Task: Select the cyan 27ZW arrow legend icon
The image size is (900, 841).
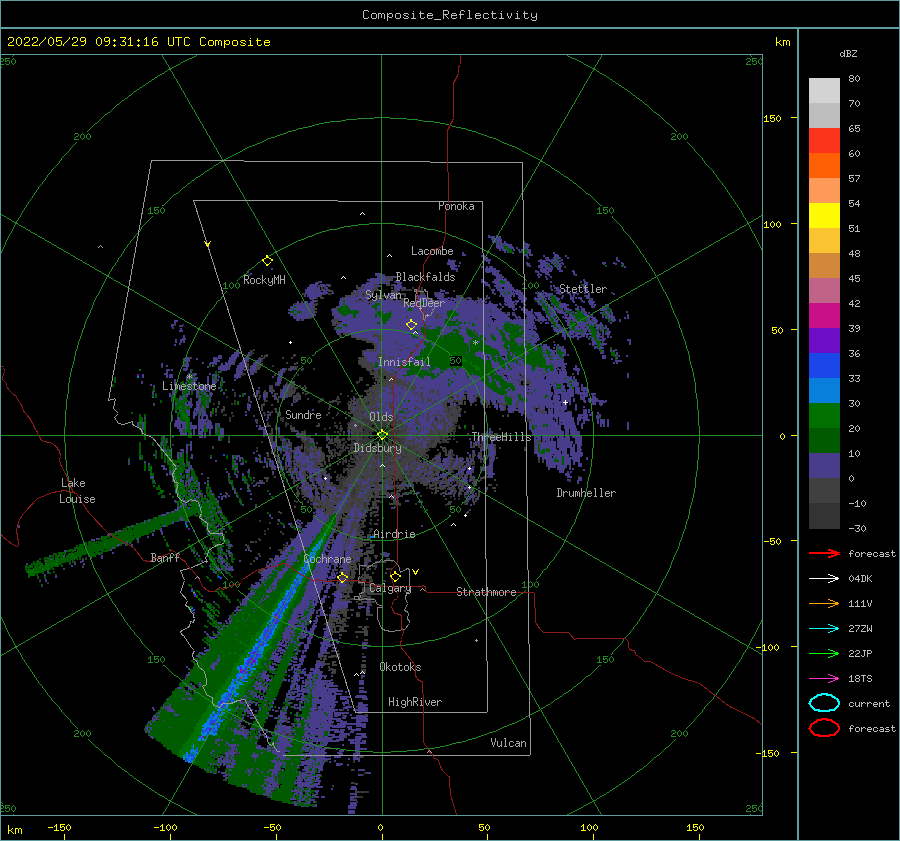Action: coord(824,629)
